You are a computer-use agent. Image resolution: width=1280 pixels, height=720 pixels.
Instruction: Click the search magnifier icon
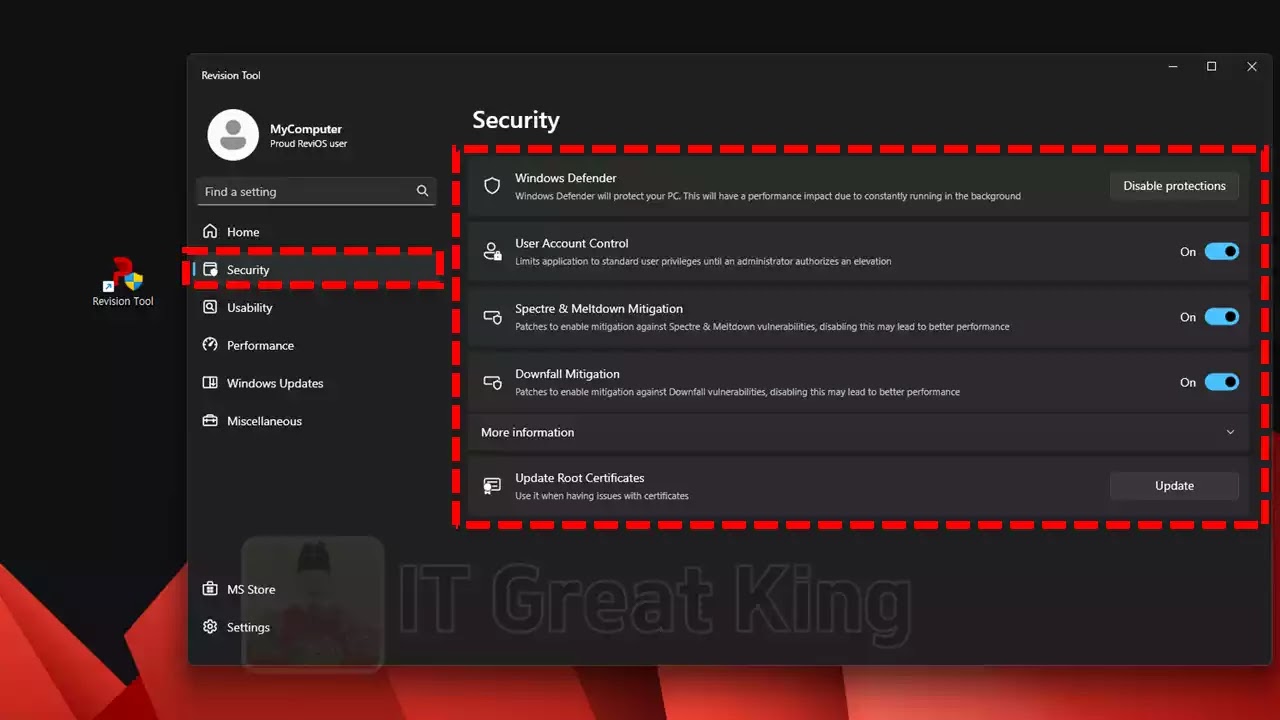click(x=422, y=191)
